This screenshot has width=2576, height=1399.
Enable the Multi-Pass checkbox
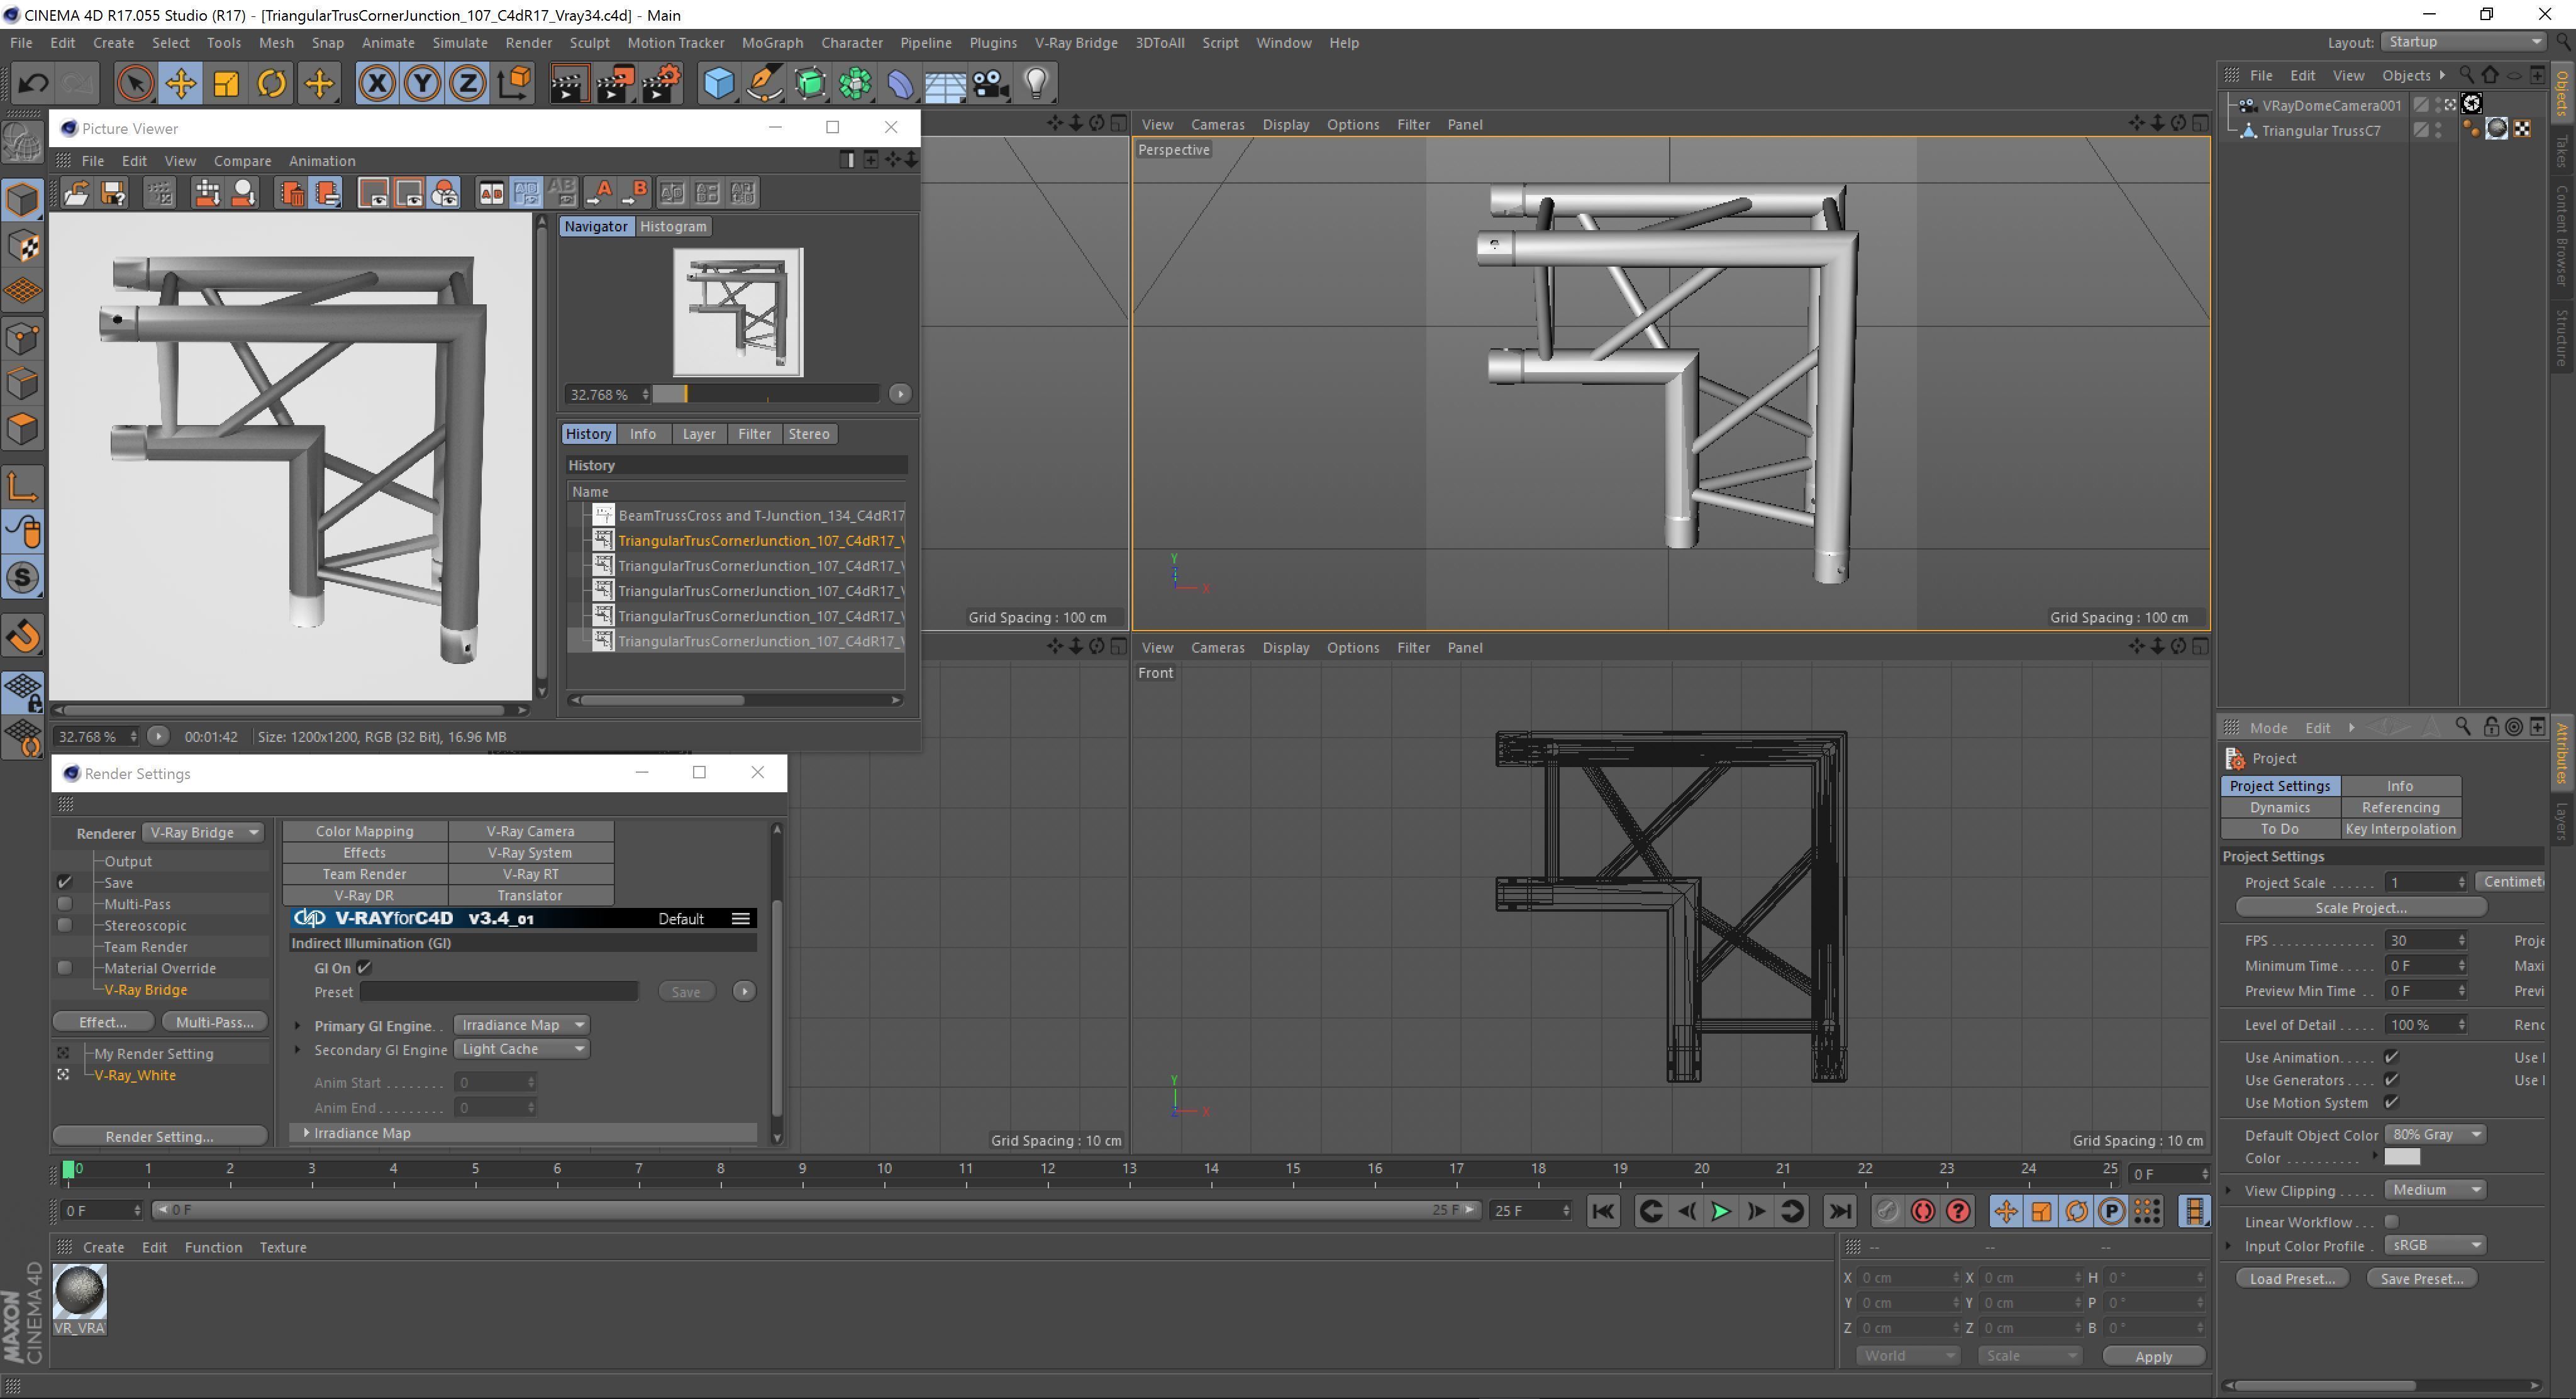point(65,904)
